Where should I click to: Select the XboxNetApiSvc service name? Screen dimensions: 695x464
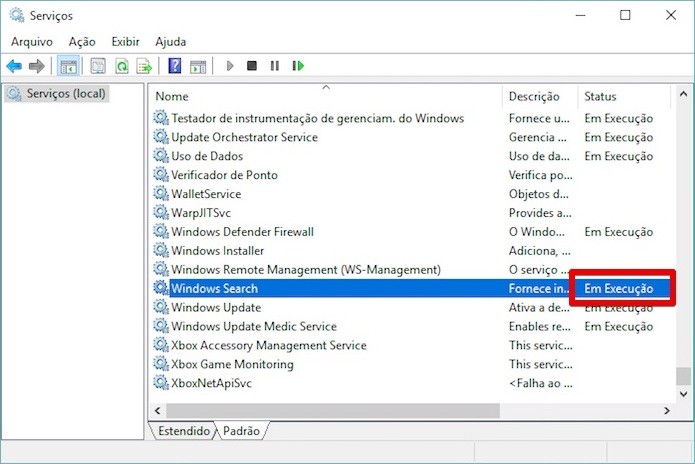(211, 383)
